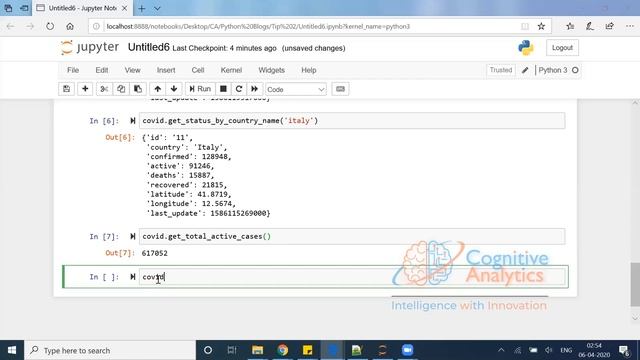Insert a cell below with the plus icon
640x360 pixels.
coord(85,89)
